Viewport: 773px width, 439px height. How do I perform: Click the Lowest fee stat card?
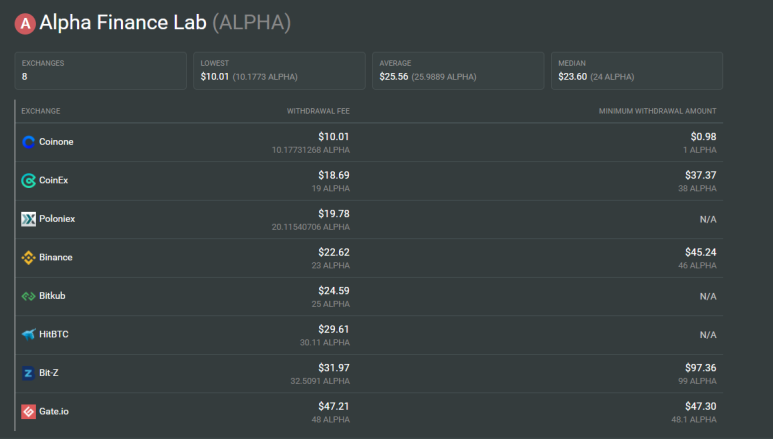pos(280,71)
